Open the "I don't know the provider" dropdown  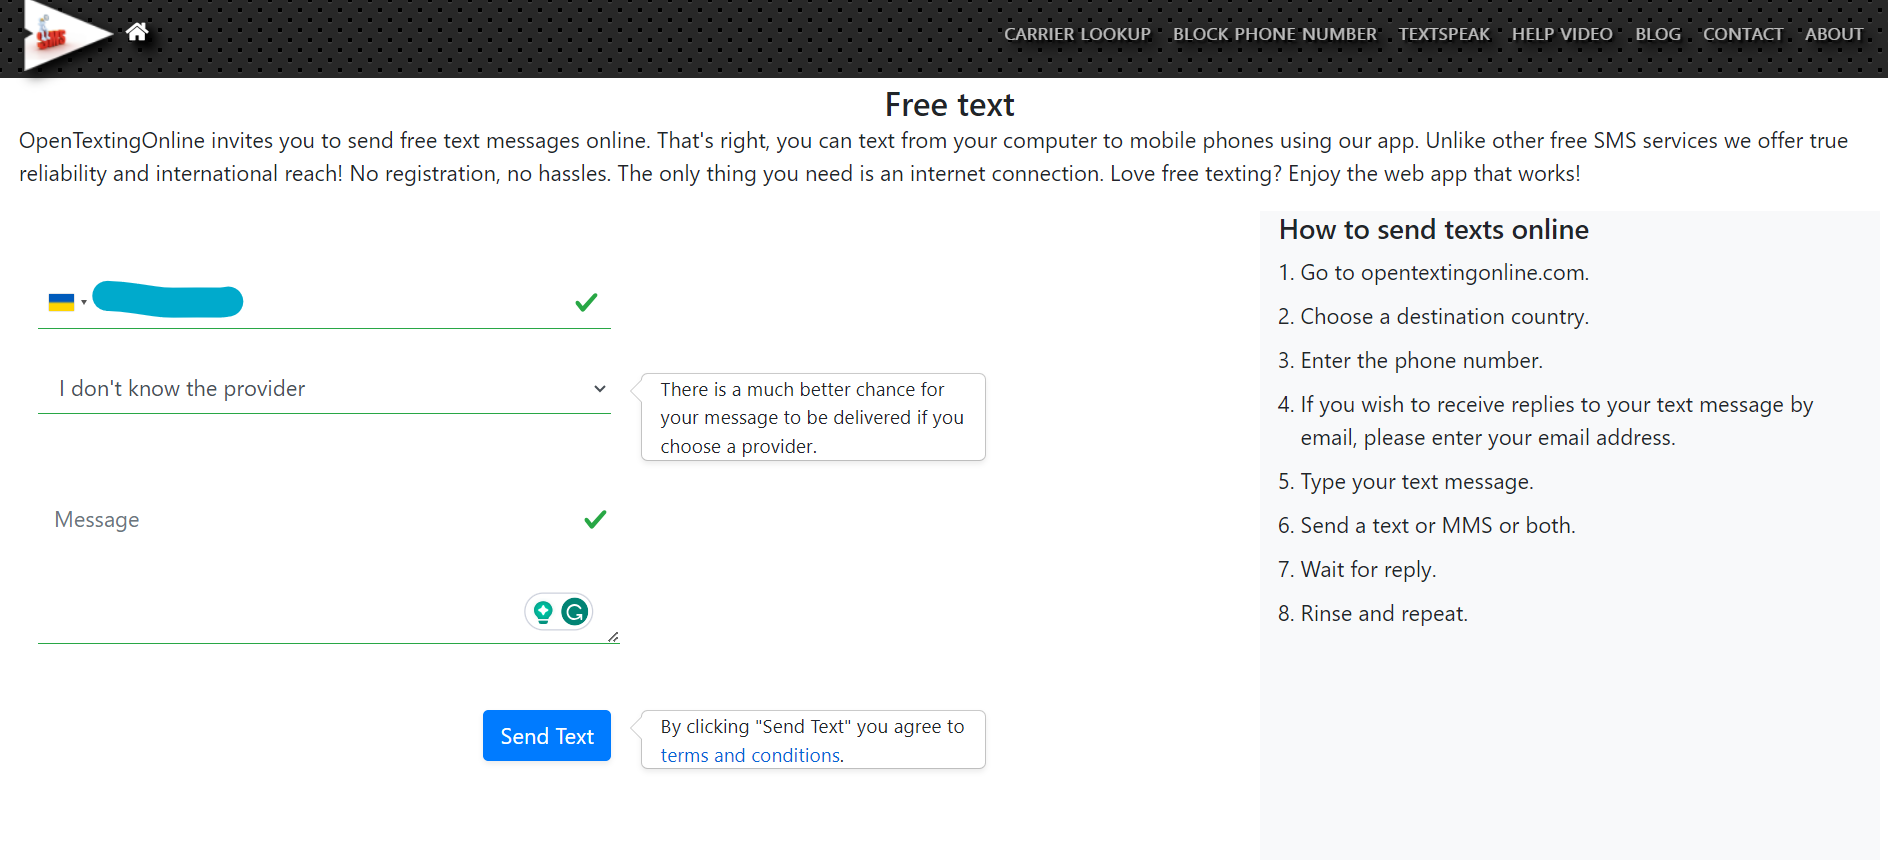[x=324, y=389]
